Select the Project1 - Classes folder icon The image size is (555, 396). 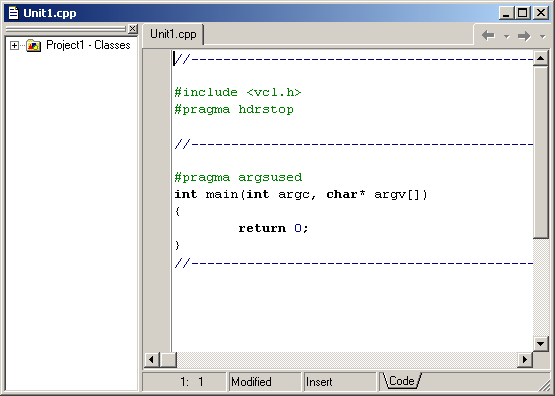(34, 45)
